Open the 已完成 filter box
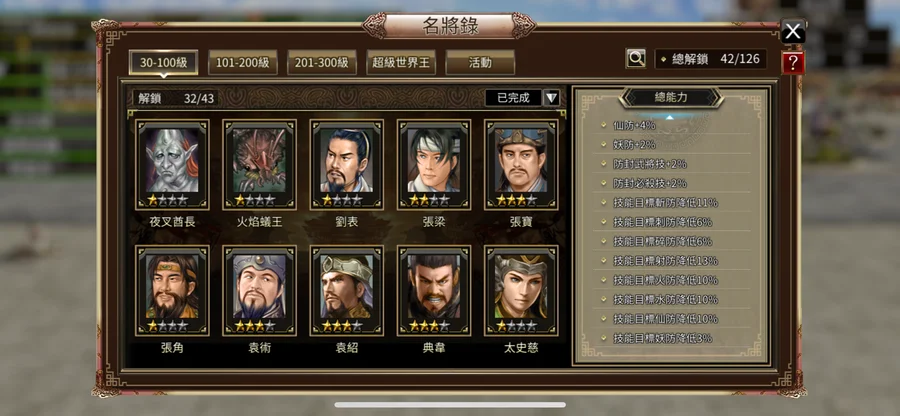Image resolution: width=900 pixels, height=416 pixels. [x=513, y=98]
